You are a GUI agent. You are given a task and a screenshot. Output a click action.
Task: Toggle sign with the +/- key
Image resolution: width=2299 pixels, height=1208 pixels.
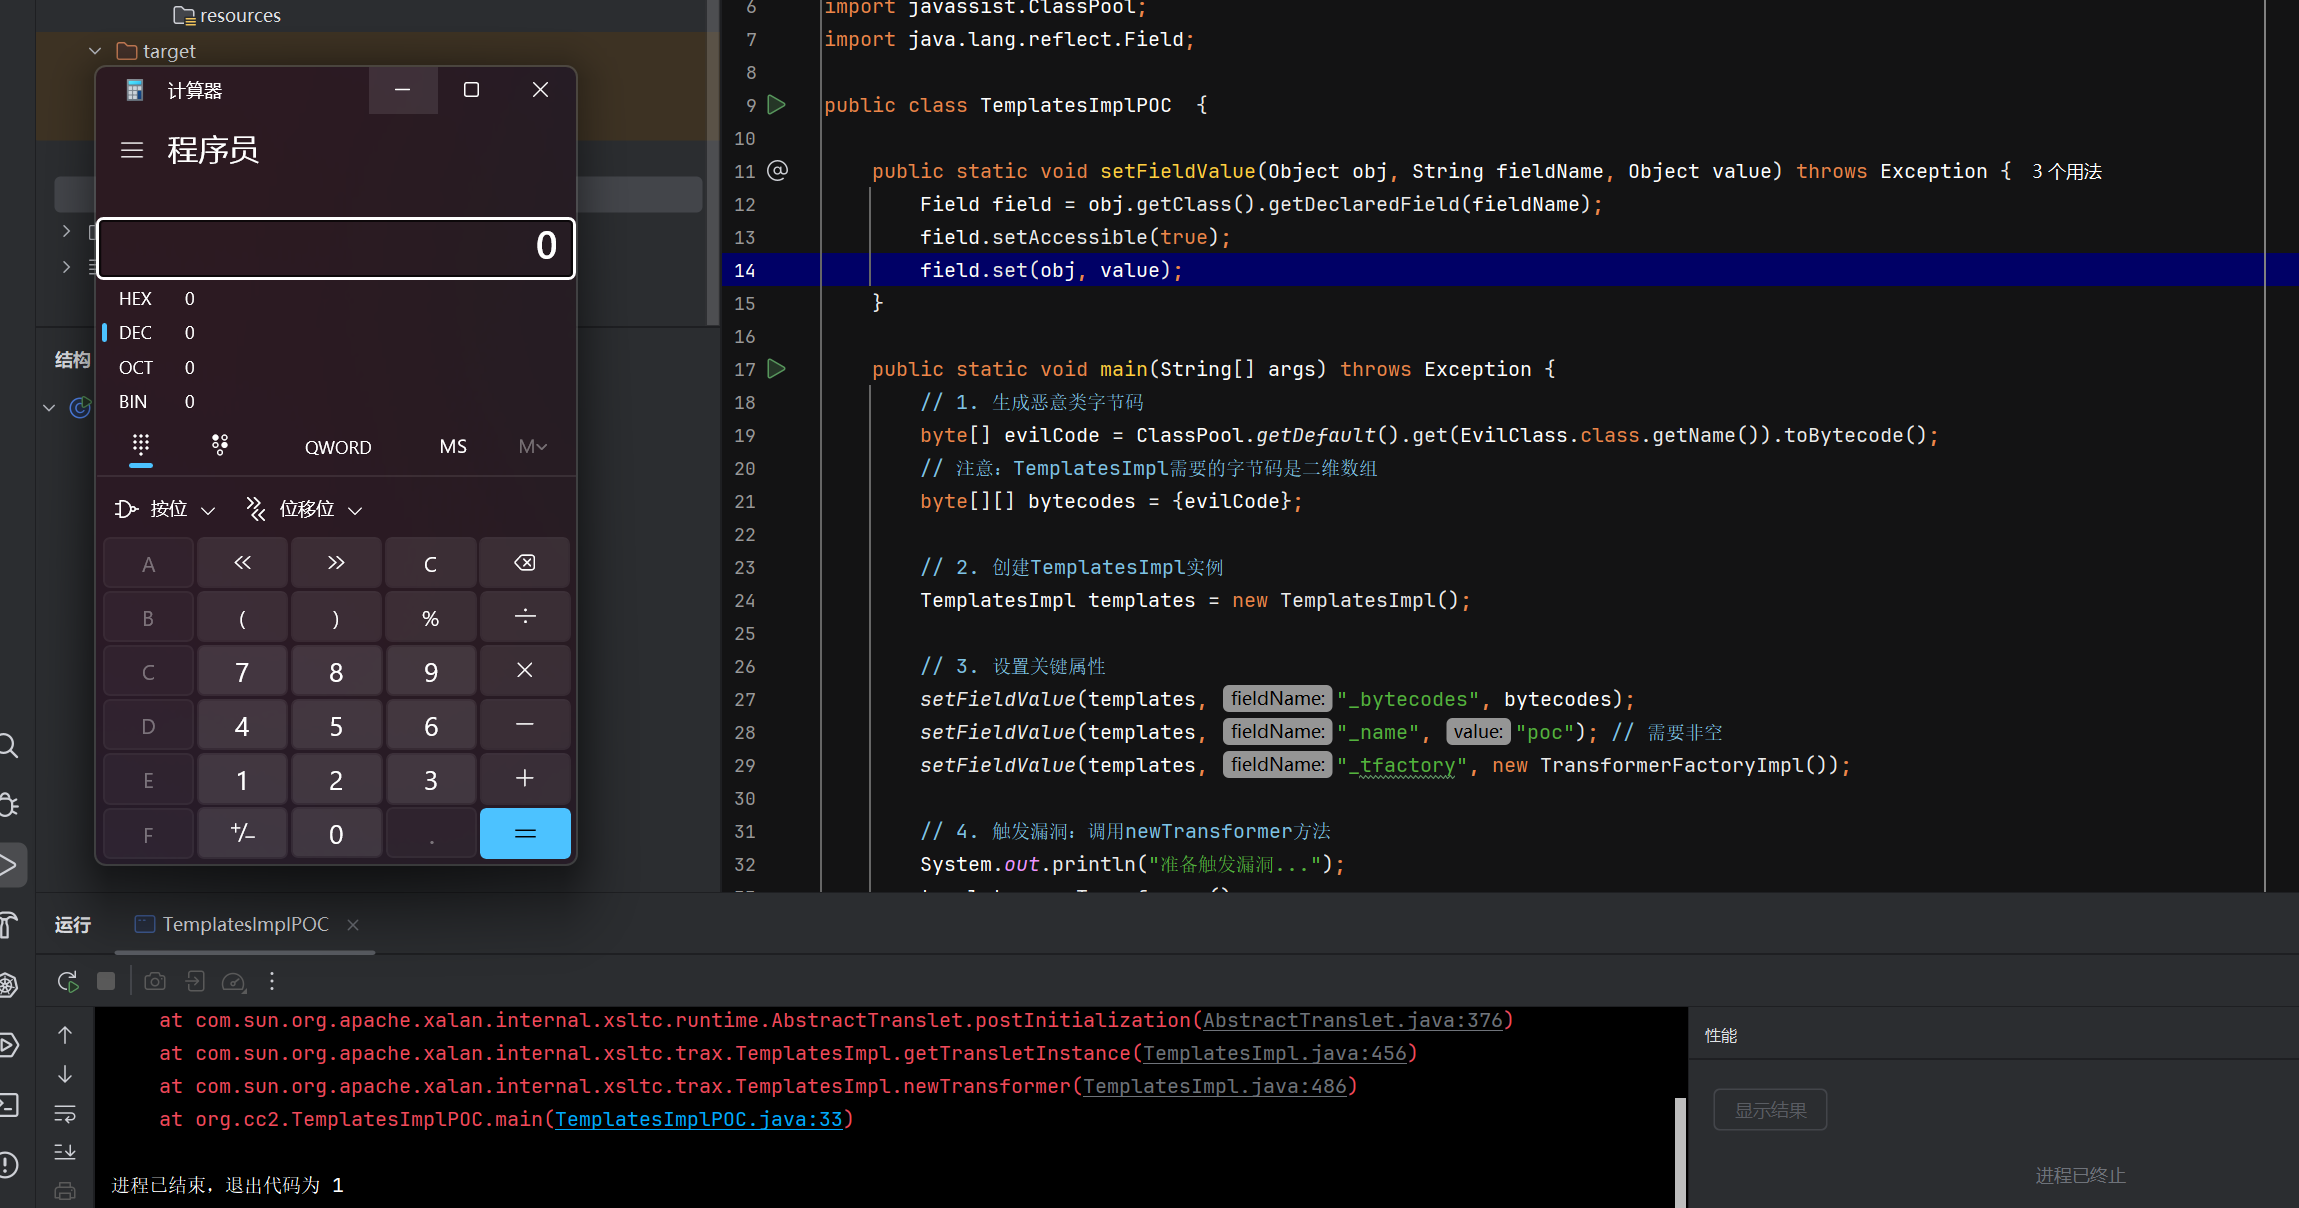(x=242, y=833)
